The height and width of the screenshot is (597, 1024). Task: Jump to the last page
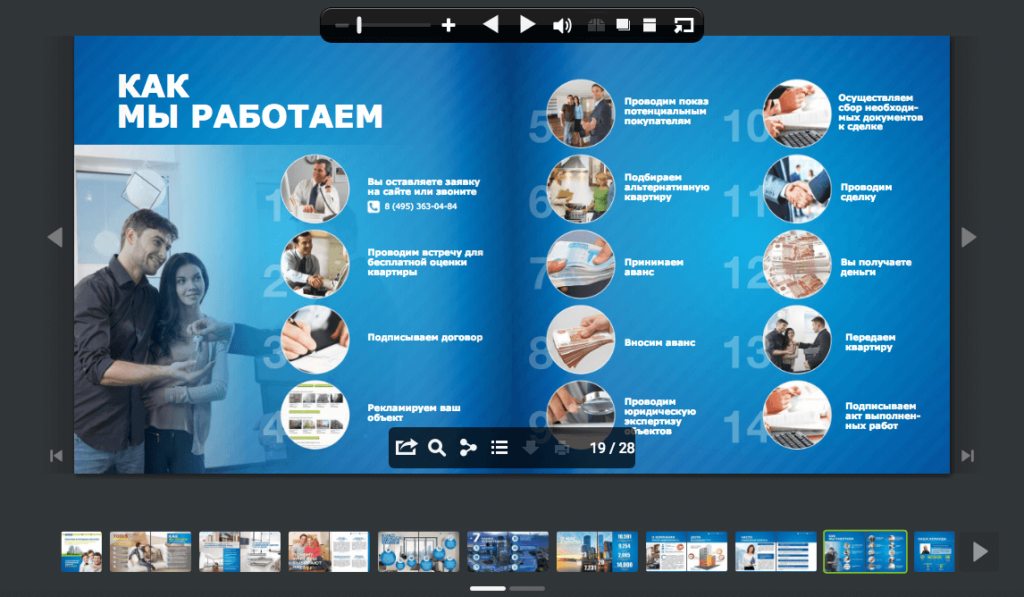coord(967,456)
